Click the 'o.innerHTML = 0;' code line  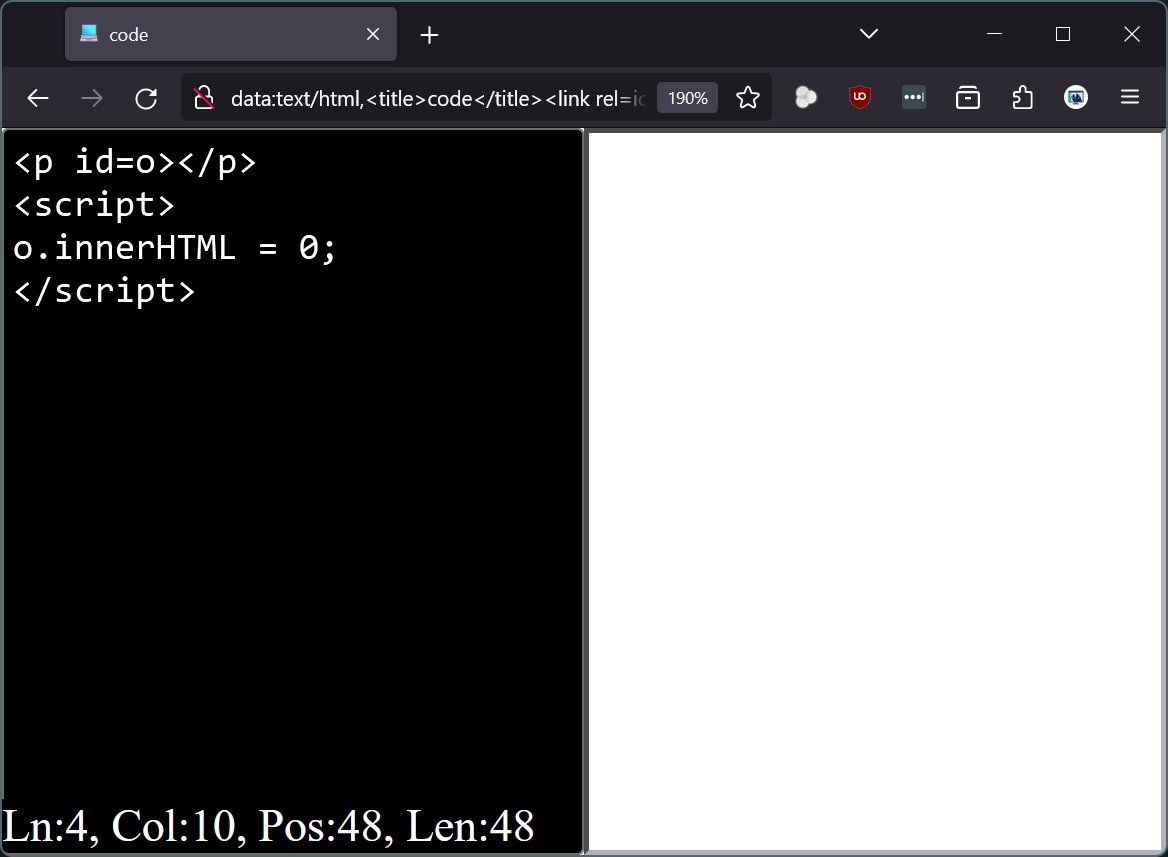[x=173, y=247]
